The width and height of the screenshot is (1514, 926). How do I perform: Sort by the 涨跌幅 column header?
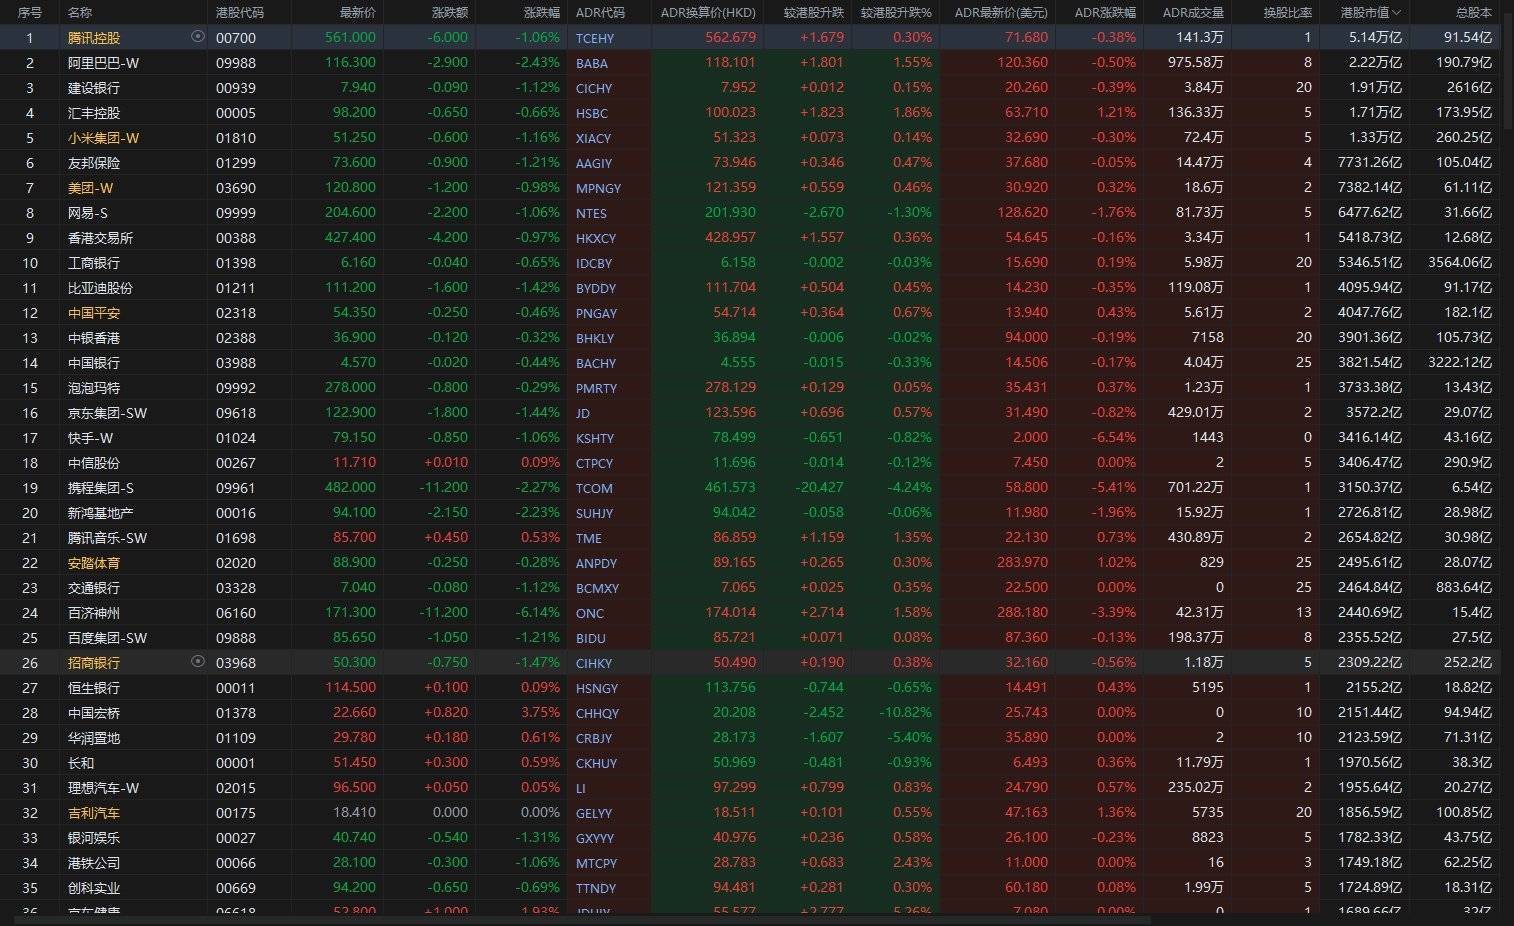pos(541,13)
